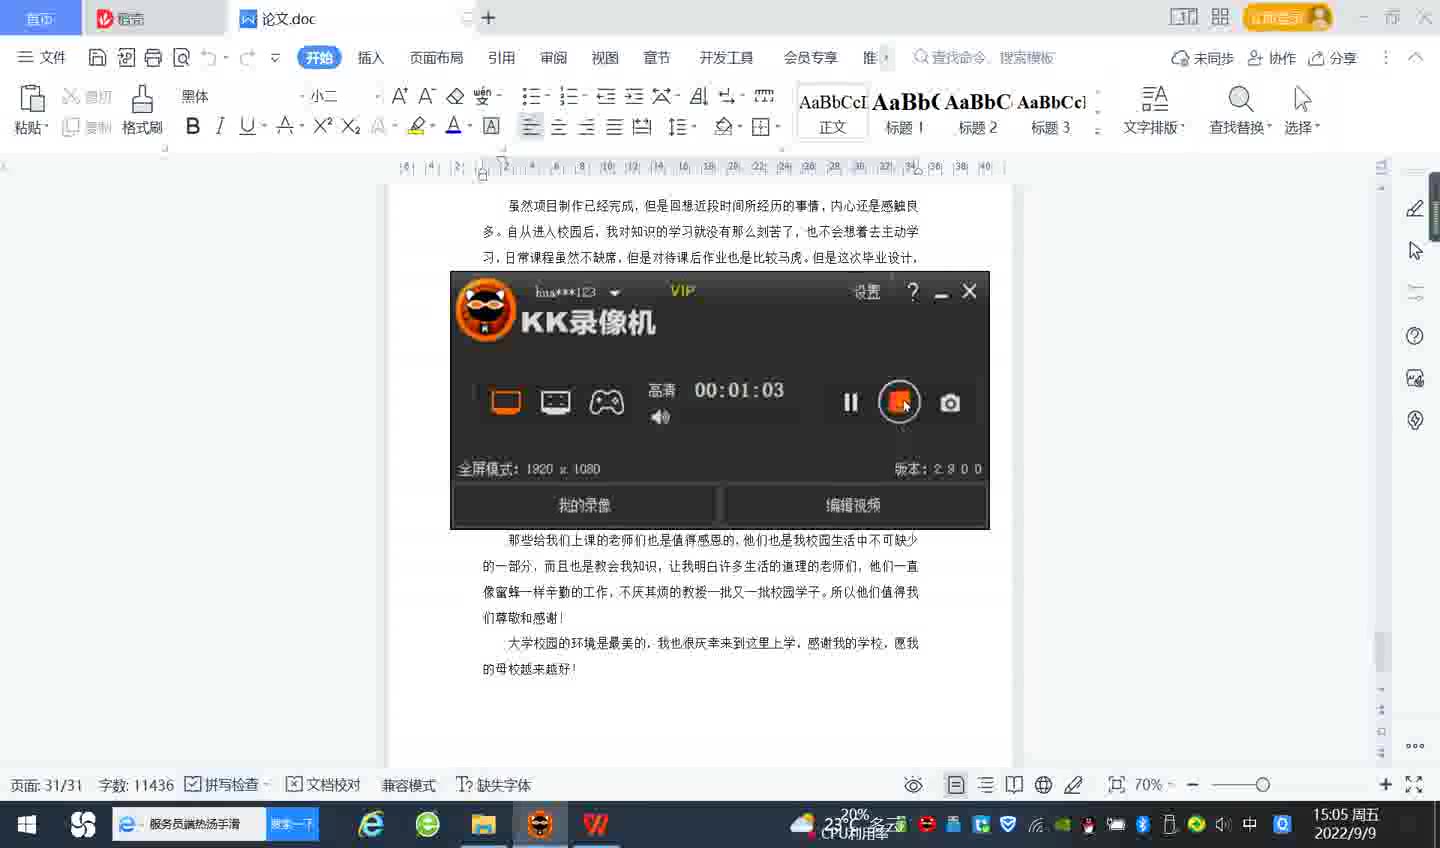The image size is (1440, 848).
Task: Pause the KK录像机 recording
Action: pos(850,402)
